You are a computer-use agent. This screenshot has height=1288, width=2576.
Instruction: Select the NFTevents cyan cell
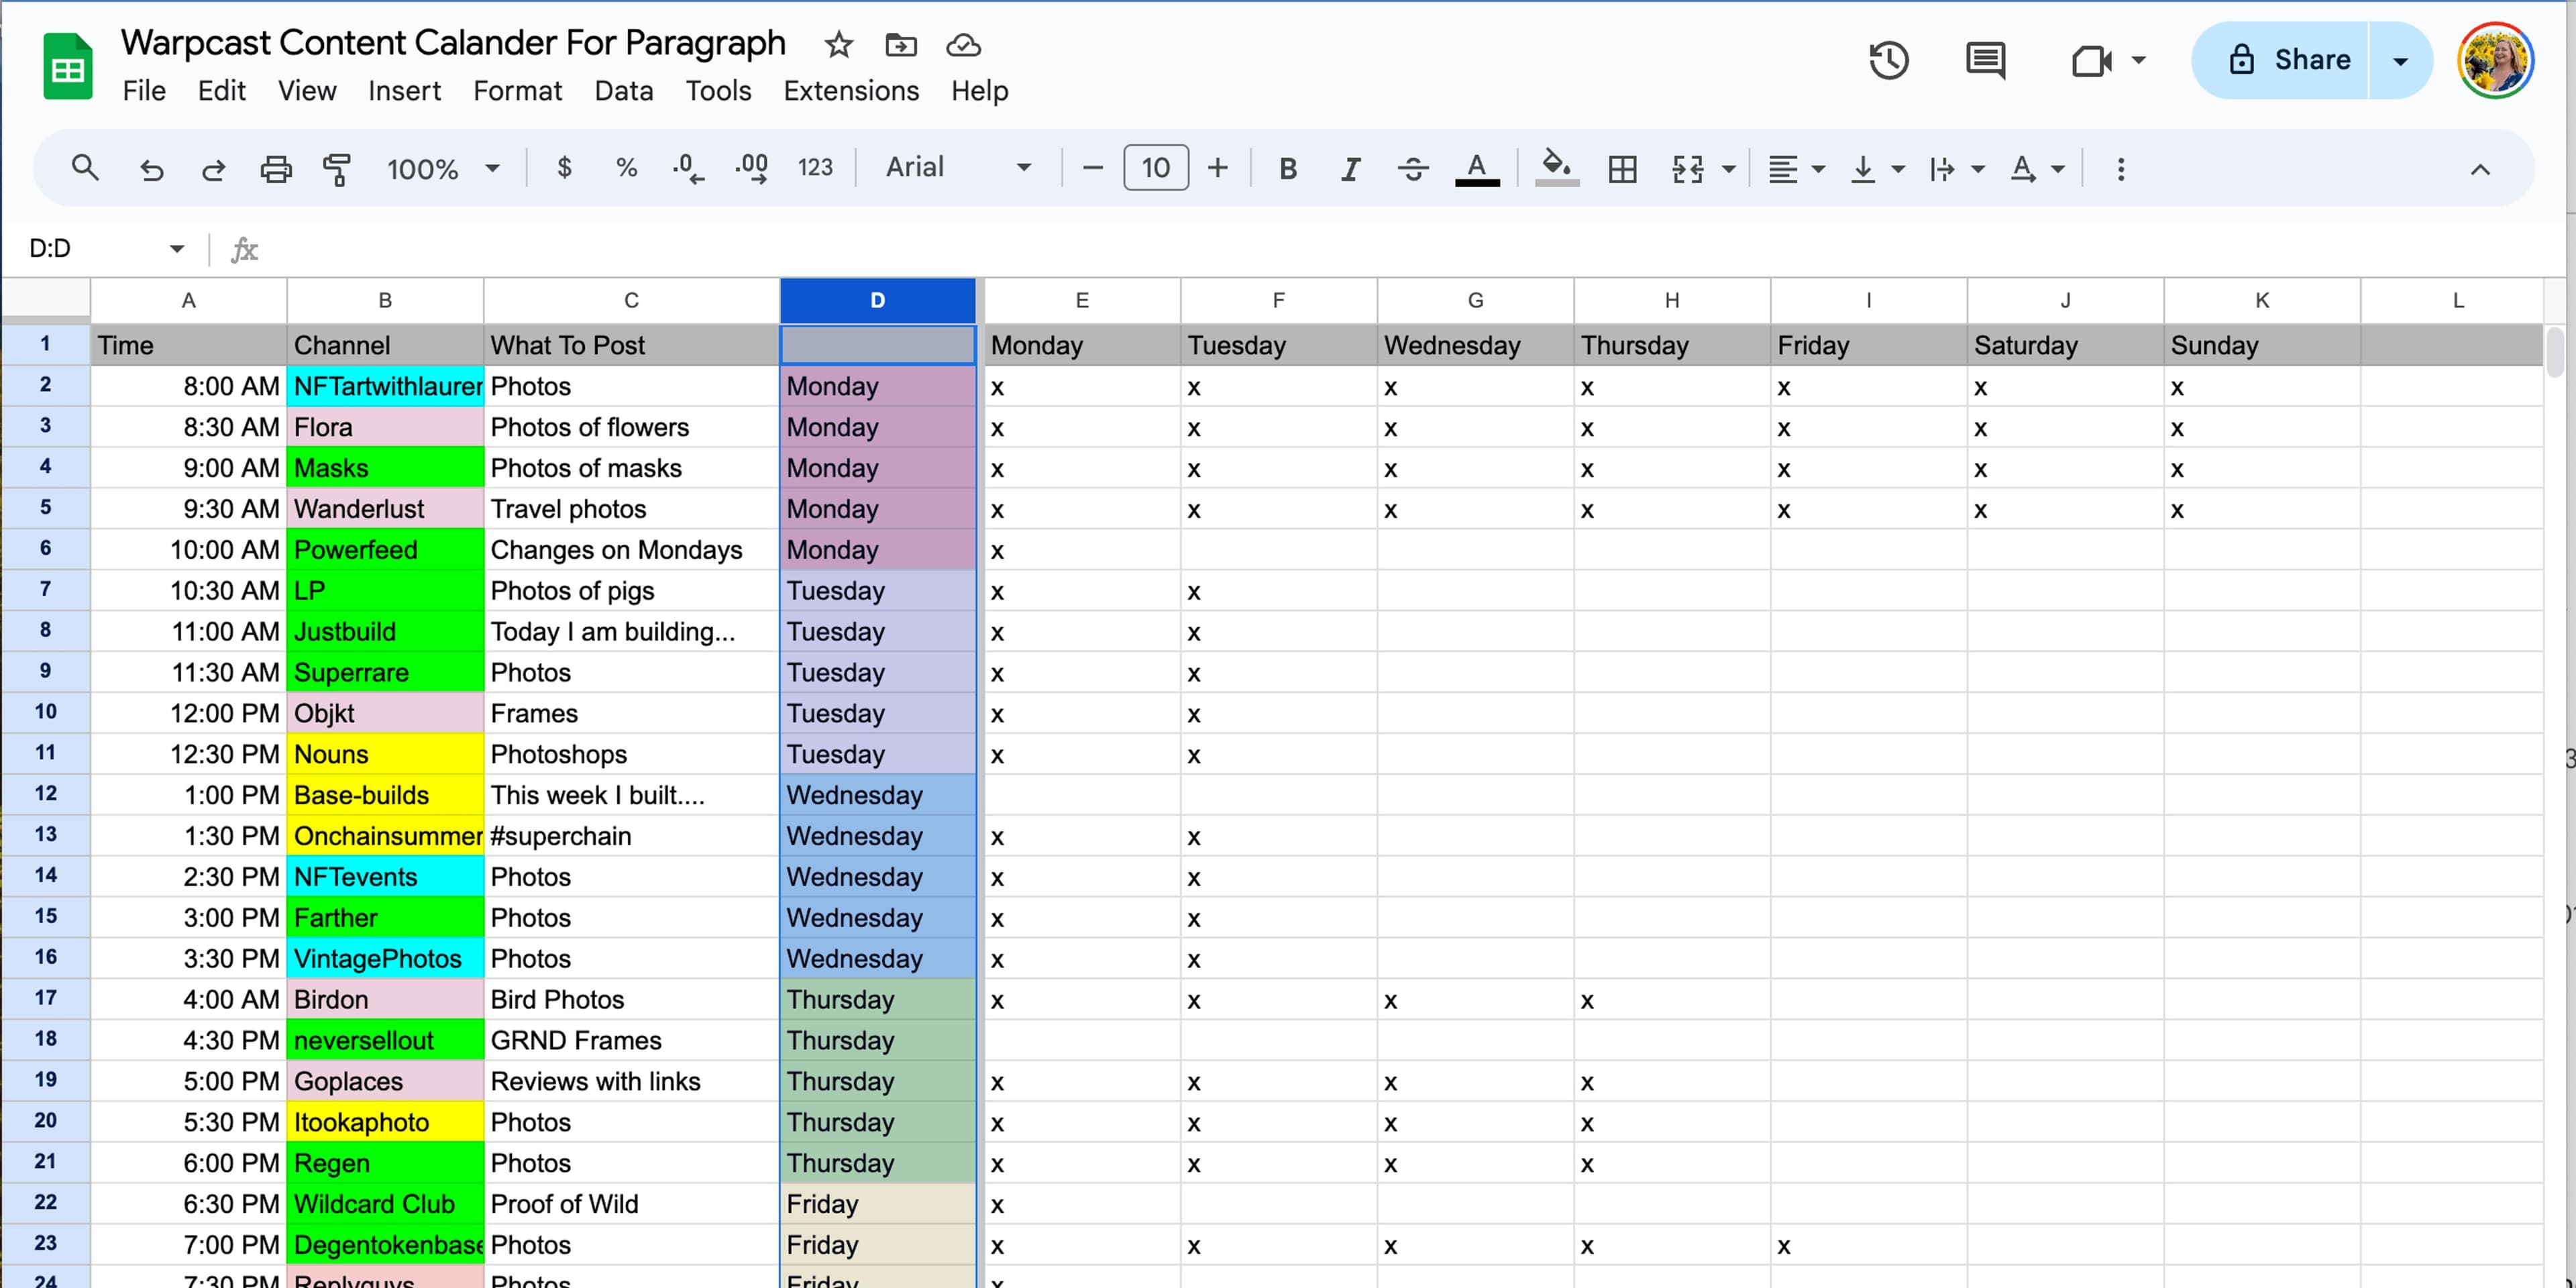click(x=385, y=877)
